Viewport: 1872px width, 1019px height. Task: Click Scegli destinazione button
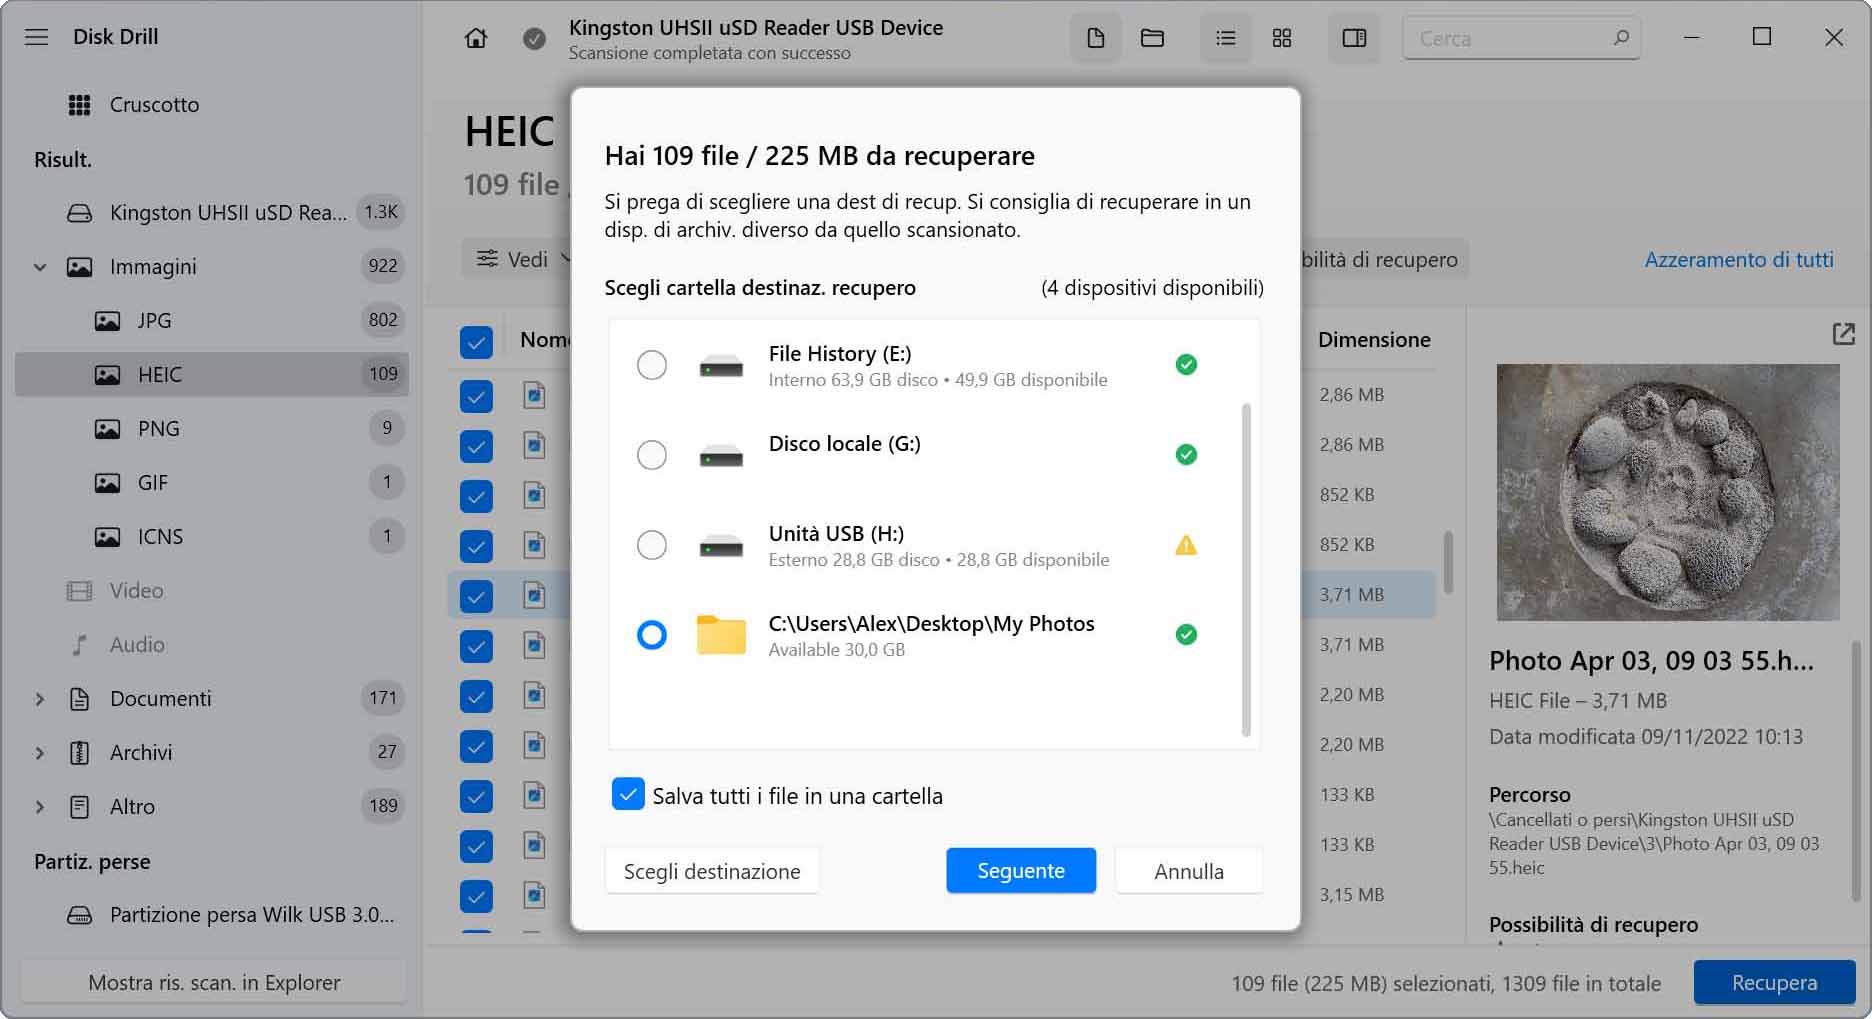[x=712, y=871]
